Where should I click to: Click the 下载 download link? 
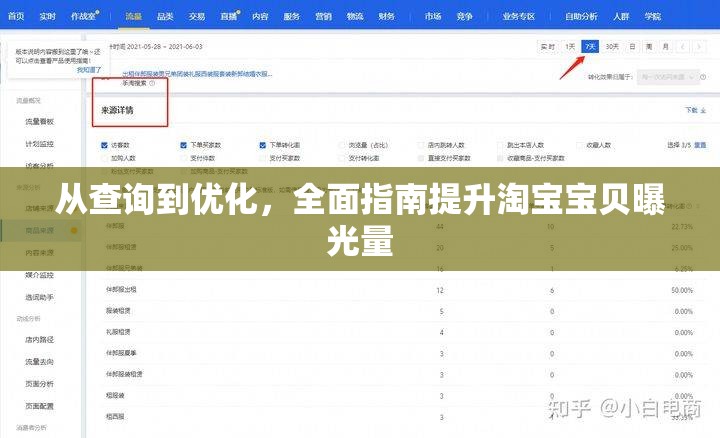(696, 110)
